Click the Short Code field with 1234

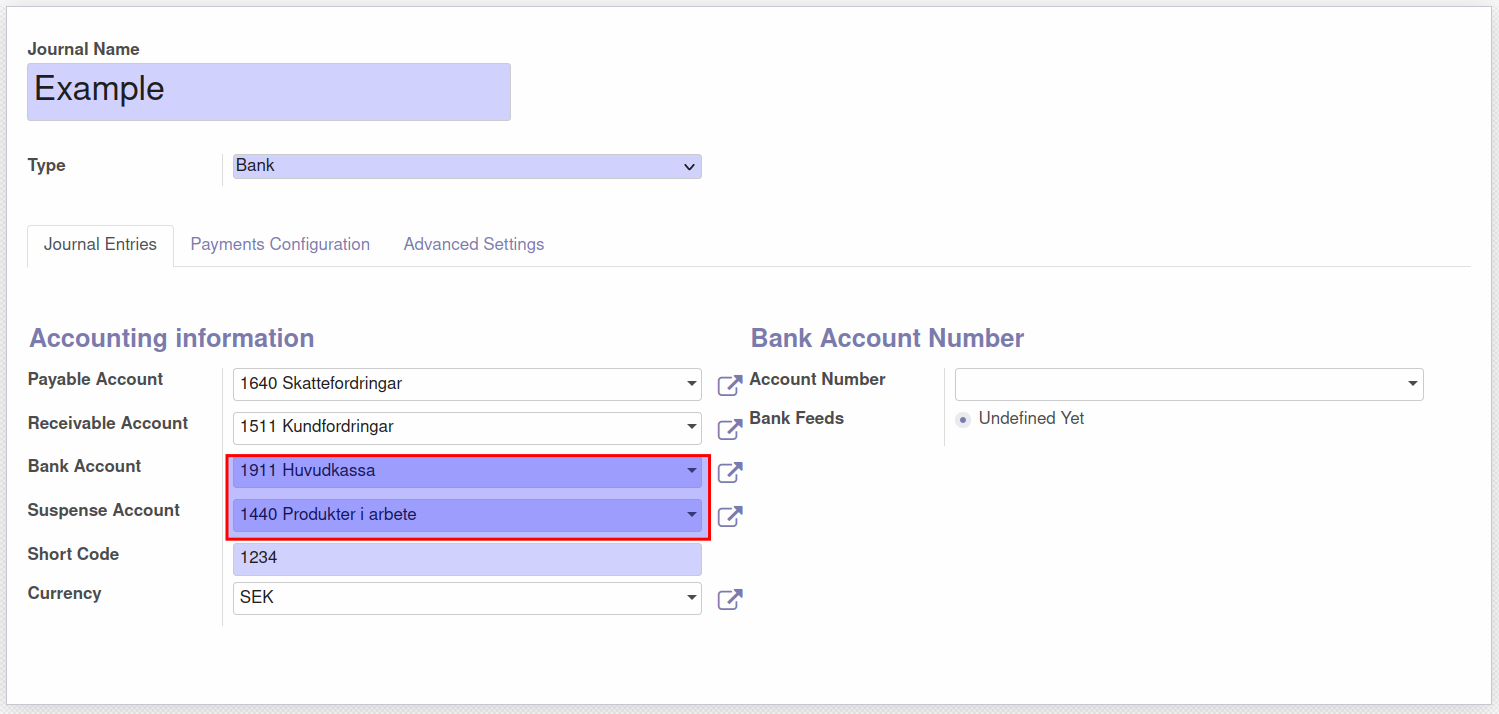(x=467, y=559)
